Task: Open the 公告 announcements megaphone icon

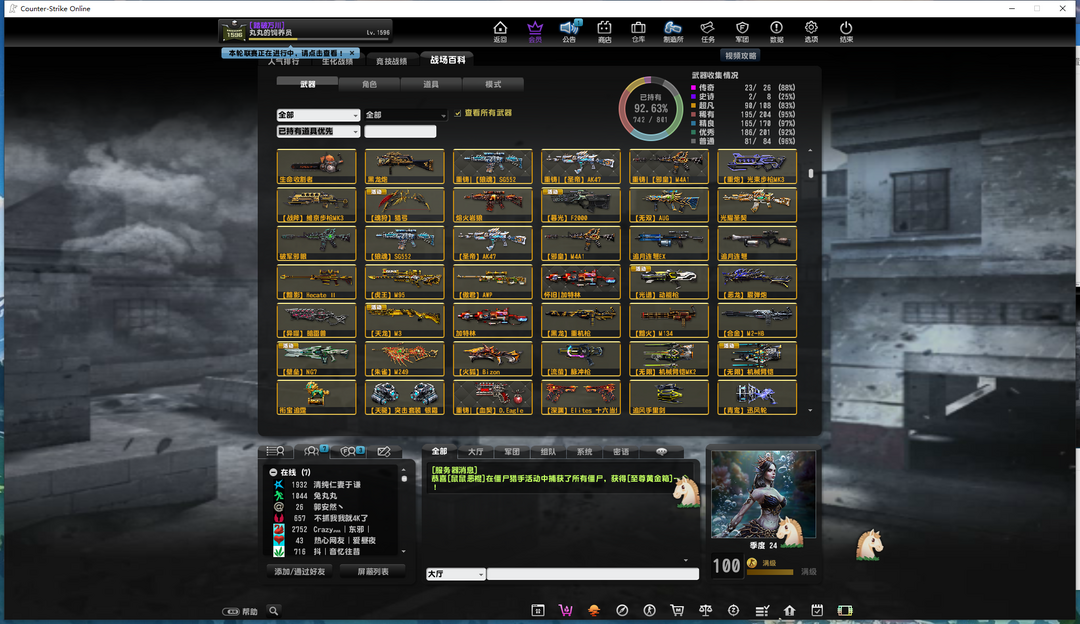Action: point(570,31)
